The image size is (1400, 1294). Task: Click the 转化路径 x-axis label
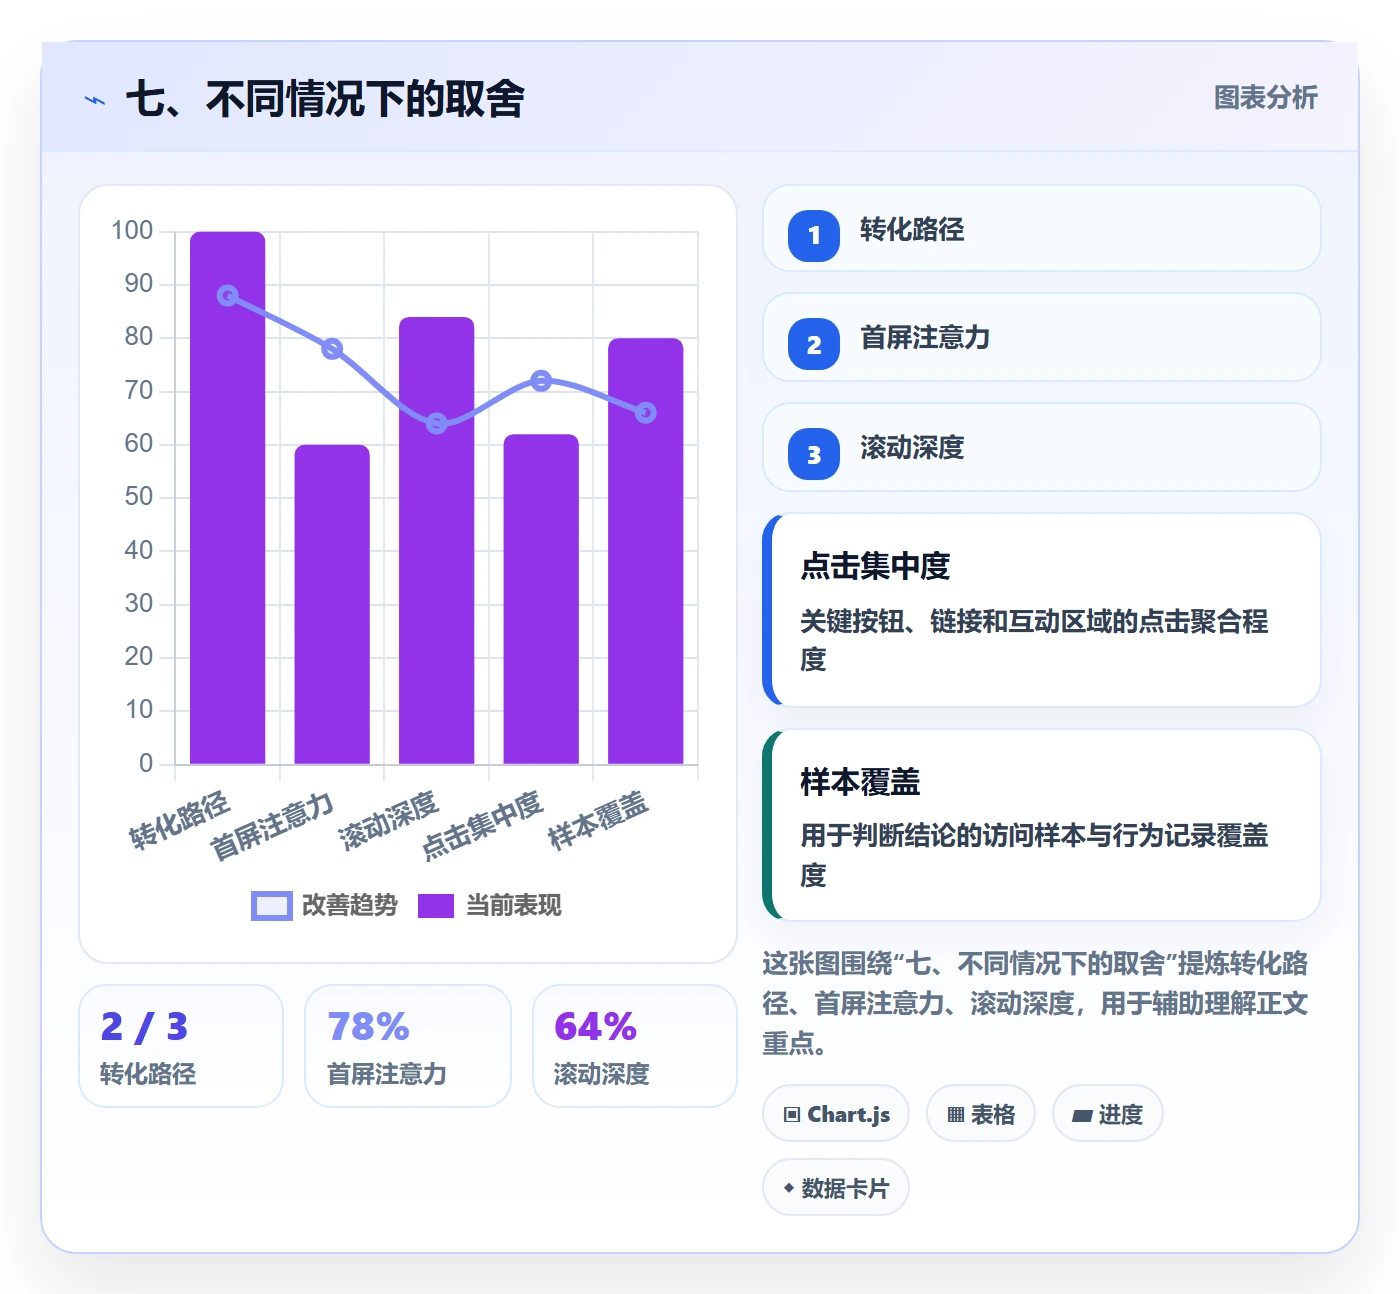click(181, 820)
